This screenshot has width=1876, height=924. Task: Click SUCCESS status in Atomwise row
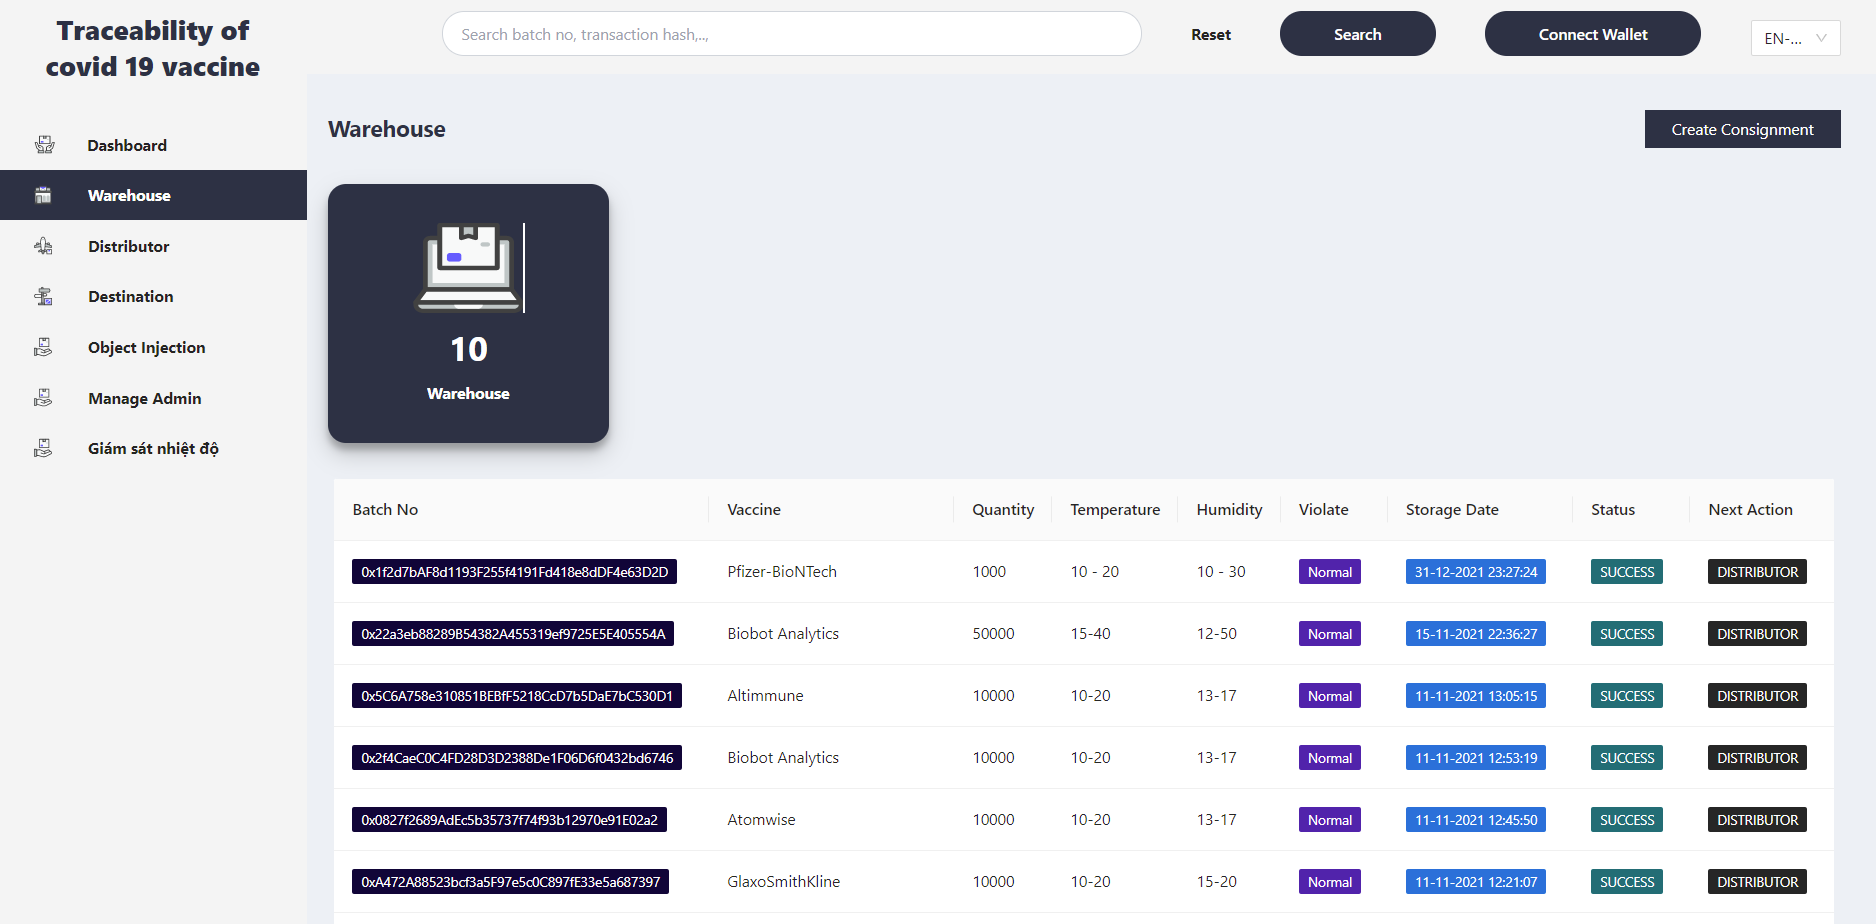pos(1627,820)
